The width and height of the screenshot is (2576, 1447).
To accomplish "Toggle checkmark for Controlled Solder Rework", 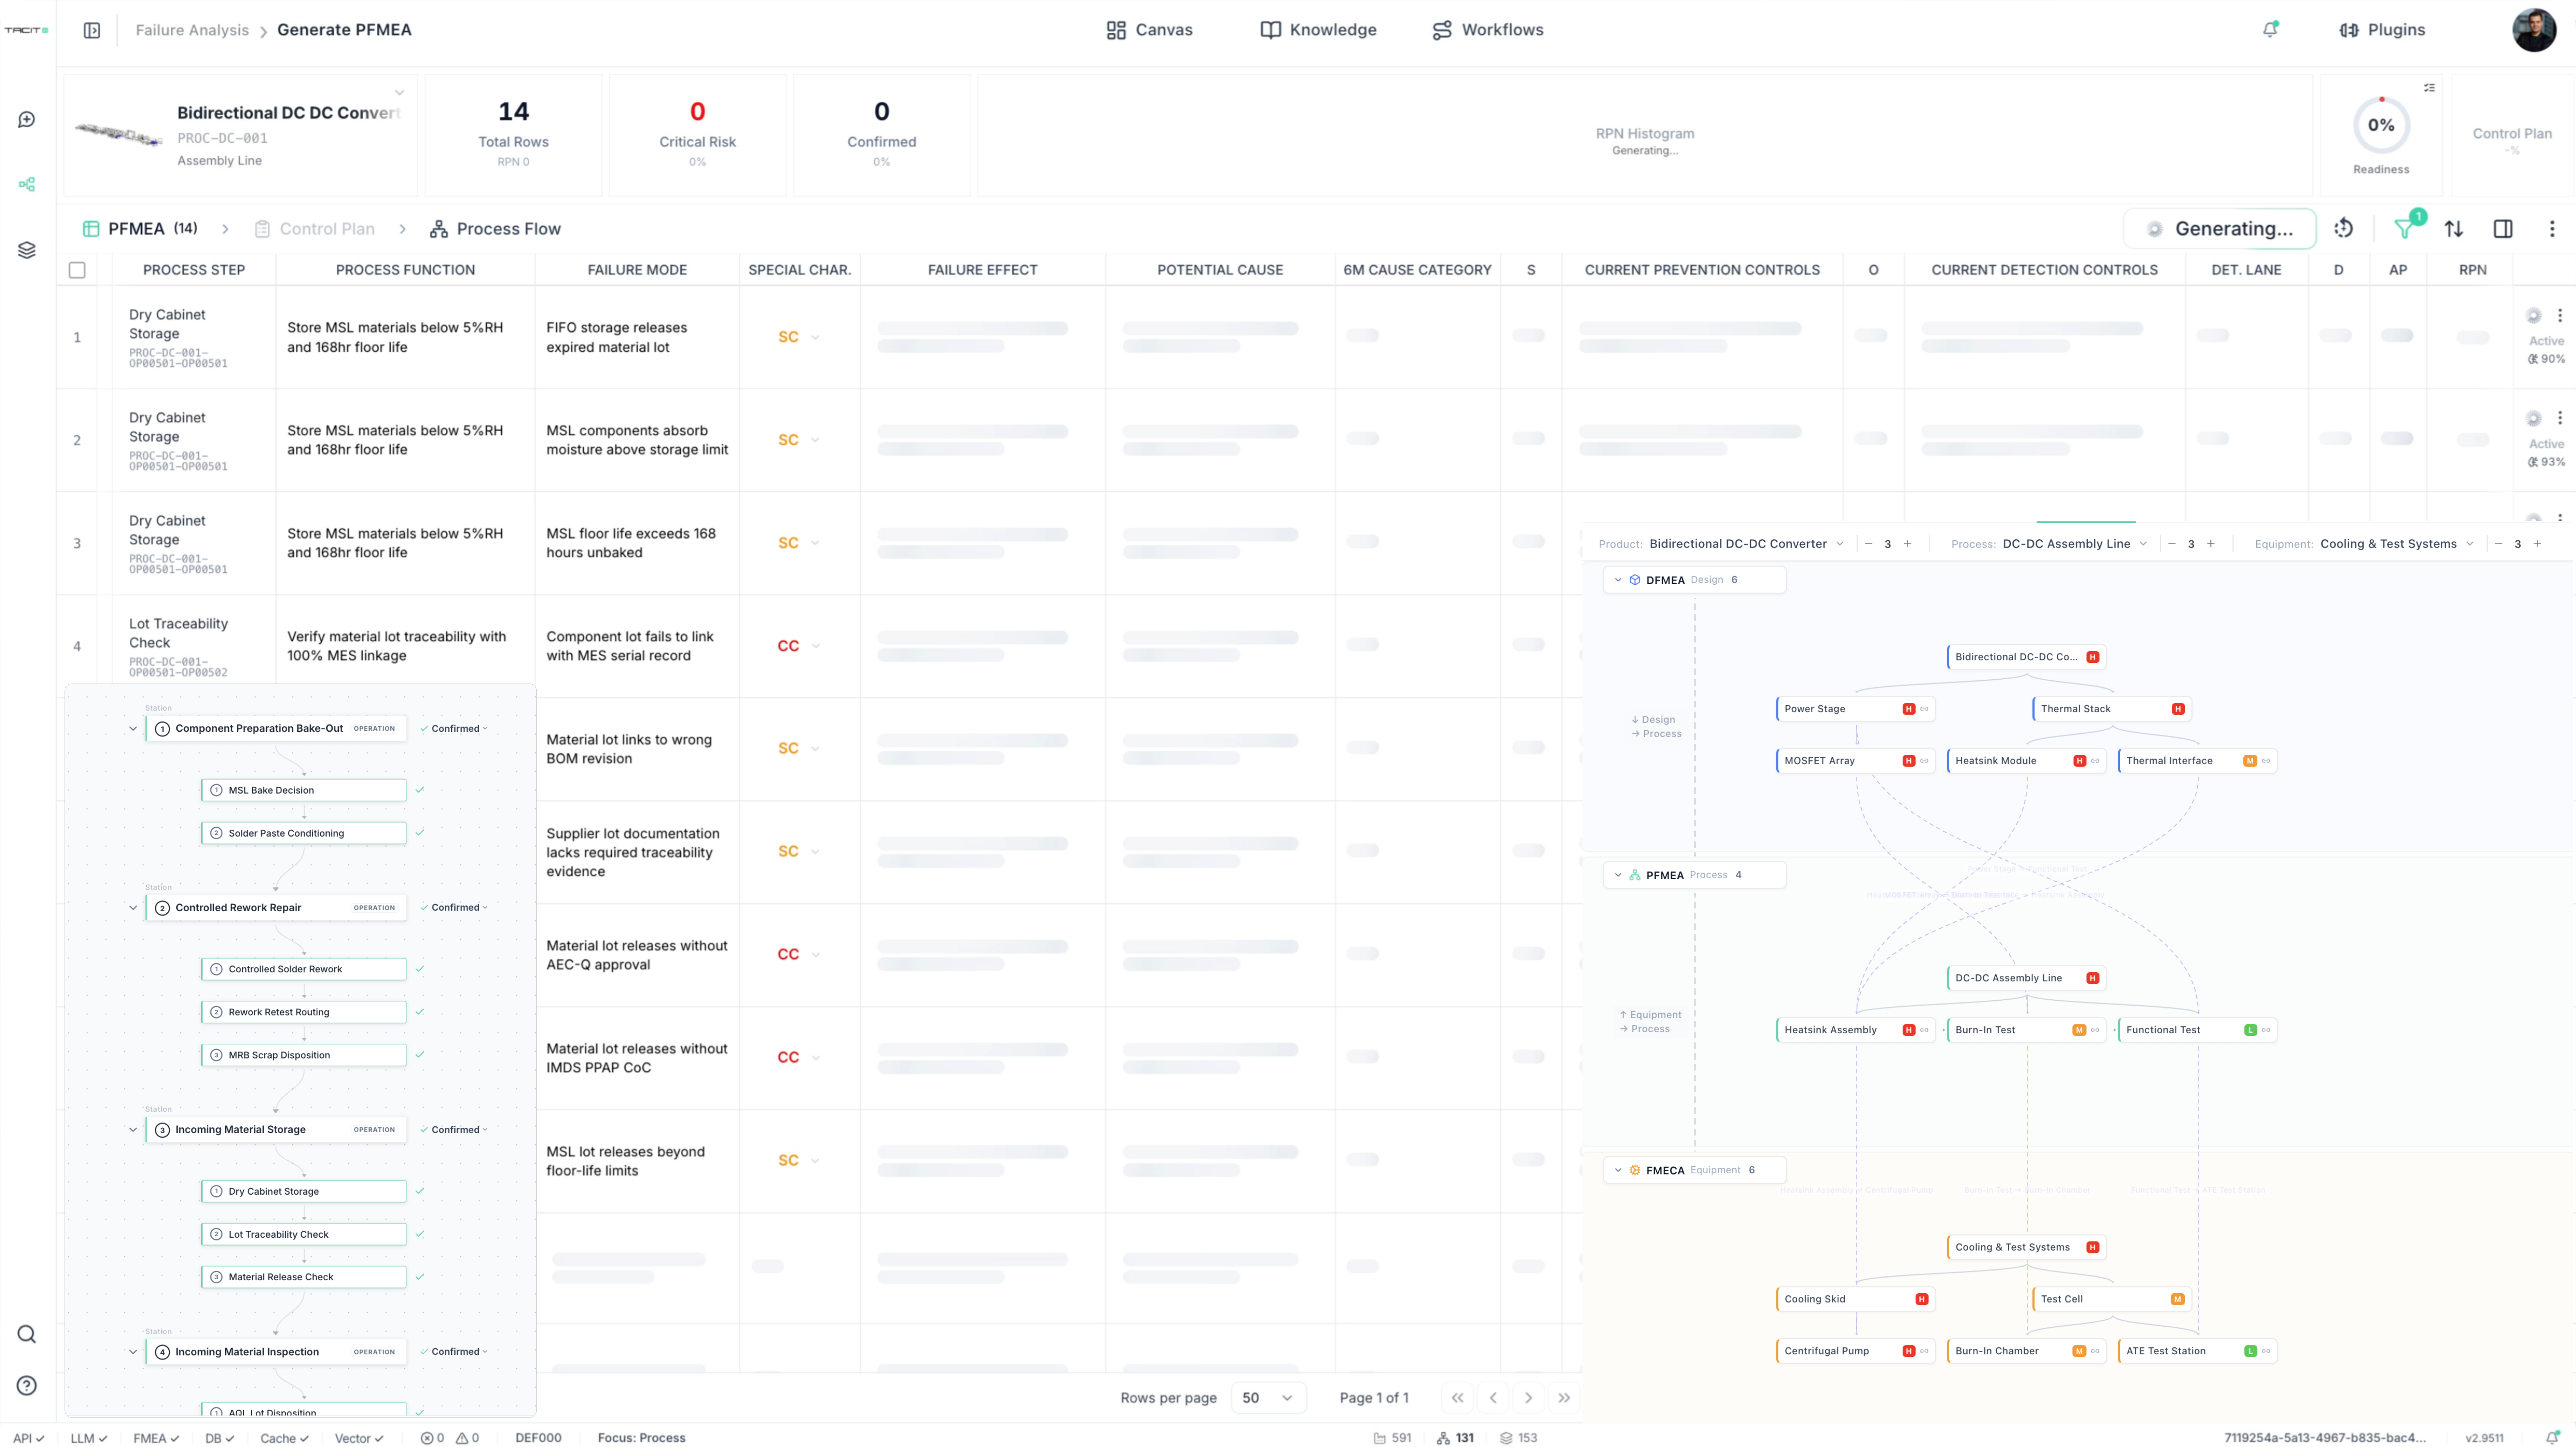I will (420, 969).
